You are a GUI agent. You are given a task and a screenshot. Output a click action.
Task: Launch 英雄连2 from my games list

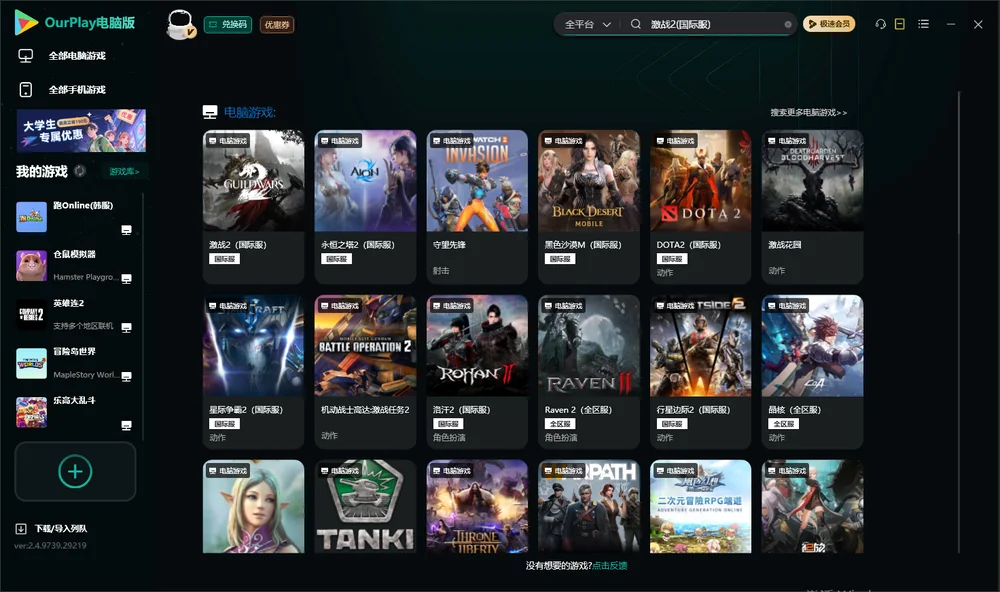pyautogui.click(x=31, y=314)
